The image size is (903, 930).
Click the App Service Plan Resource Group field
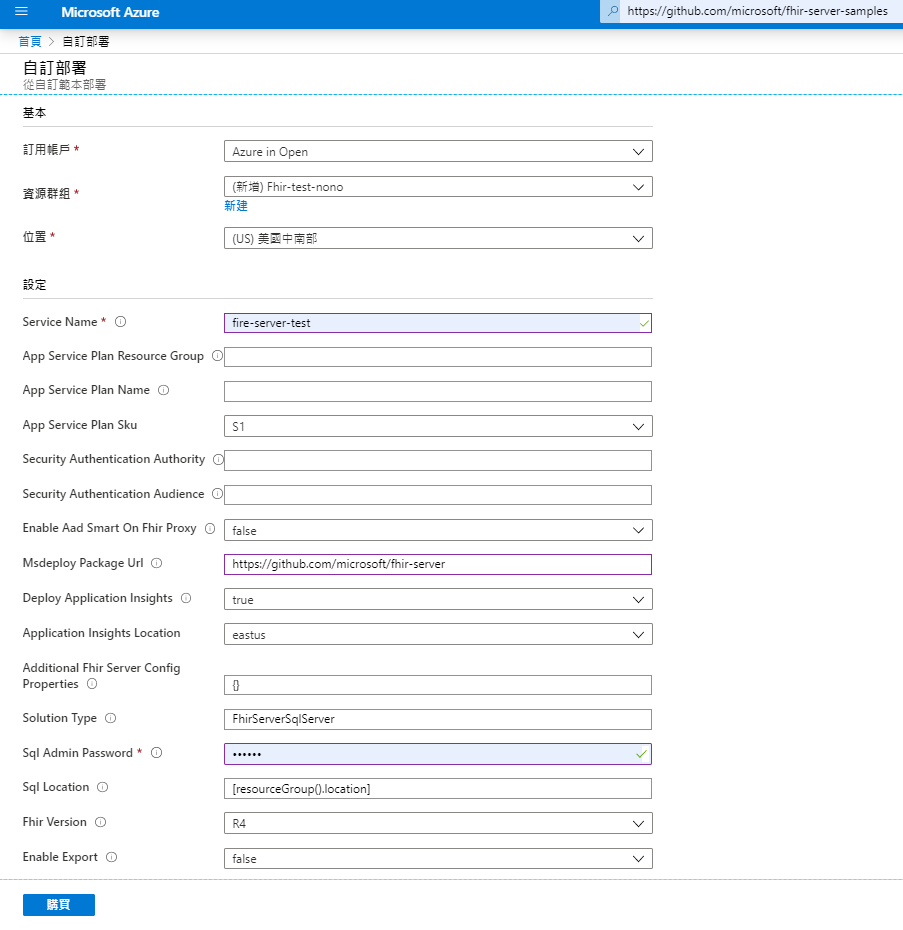[438, 357]
